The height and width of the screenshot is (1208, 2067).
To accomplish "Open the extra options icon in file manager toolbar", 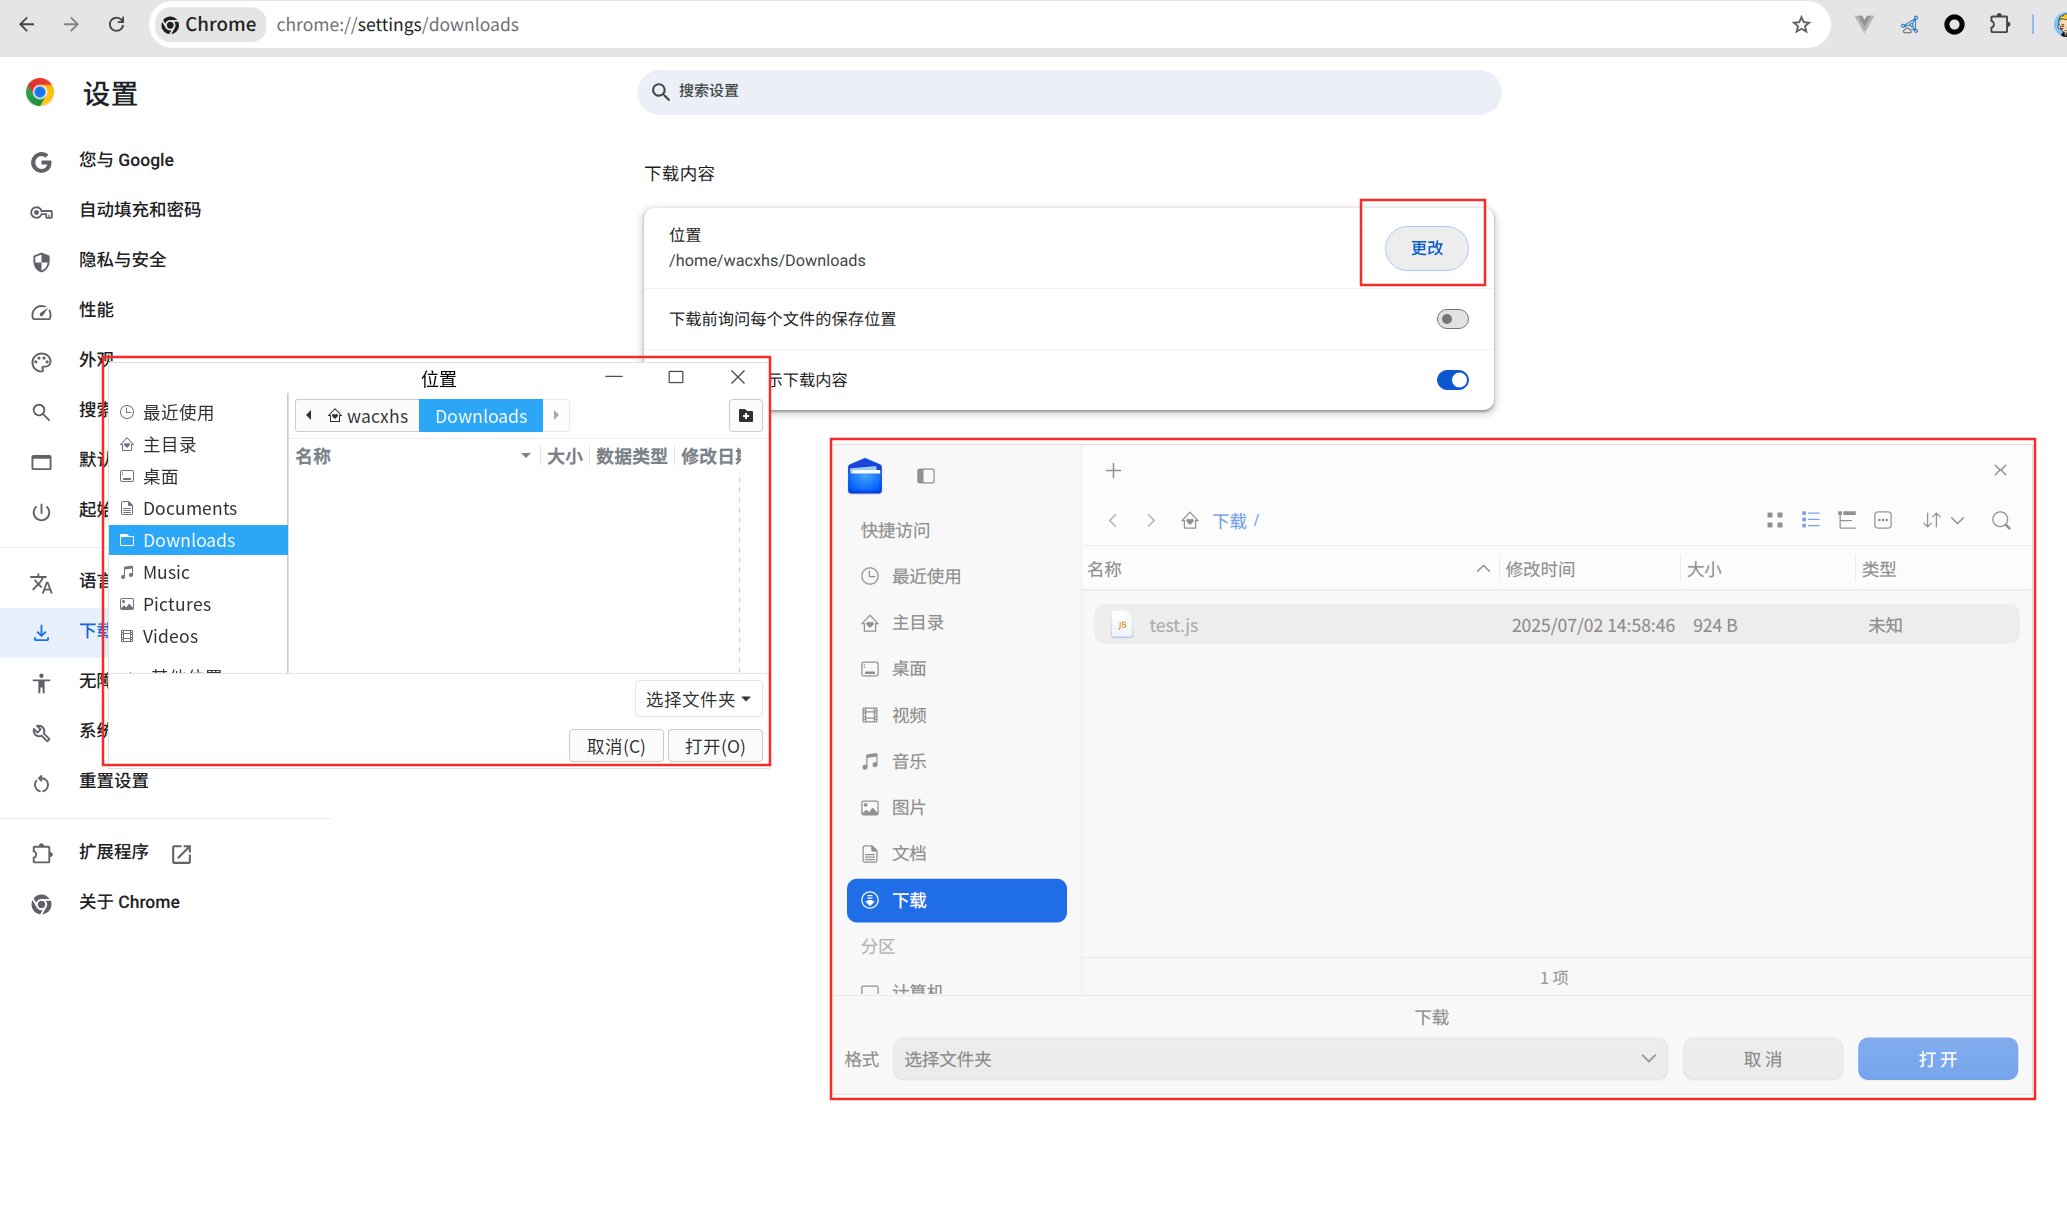I will 1883,520.
